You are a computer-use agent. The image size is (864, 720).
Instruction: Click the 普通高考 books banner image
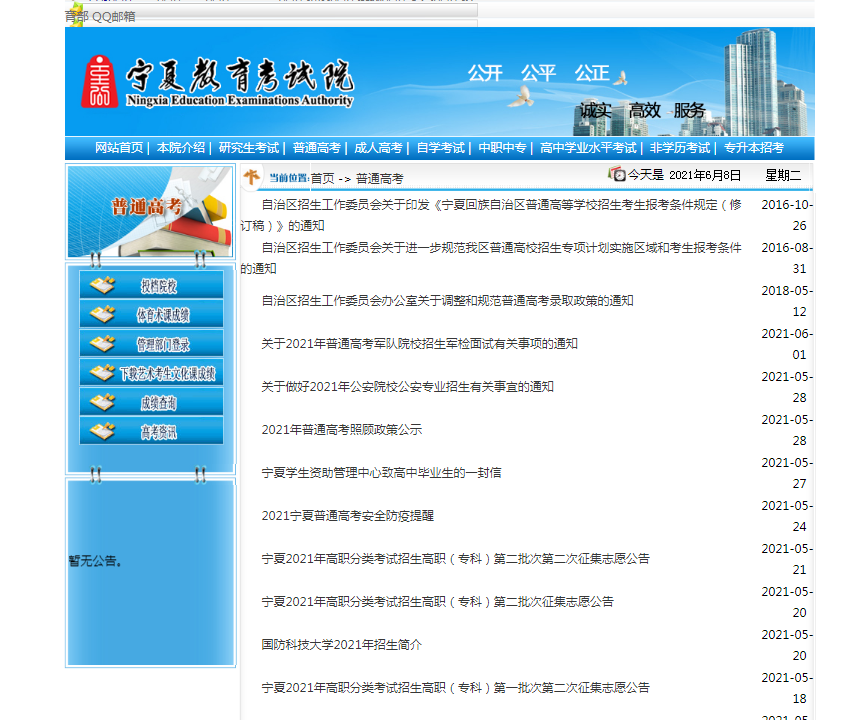150,212
